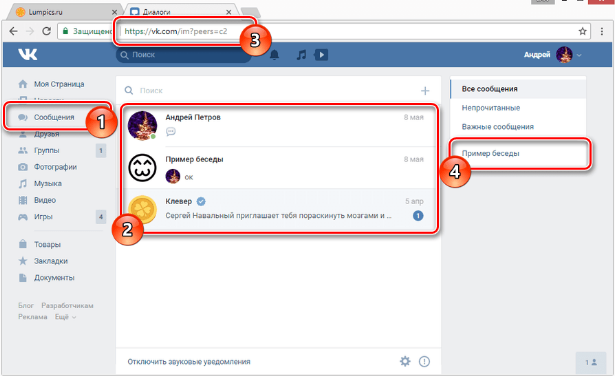Click the Группы people icon
Image resolution: width=615 pixels, height=376 pixels.
(x=23, y=150)
